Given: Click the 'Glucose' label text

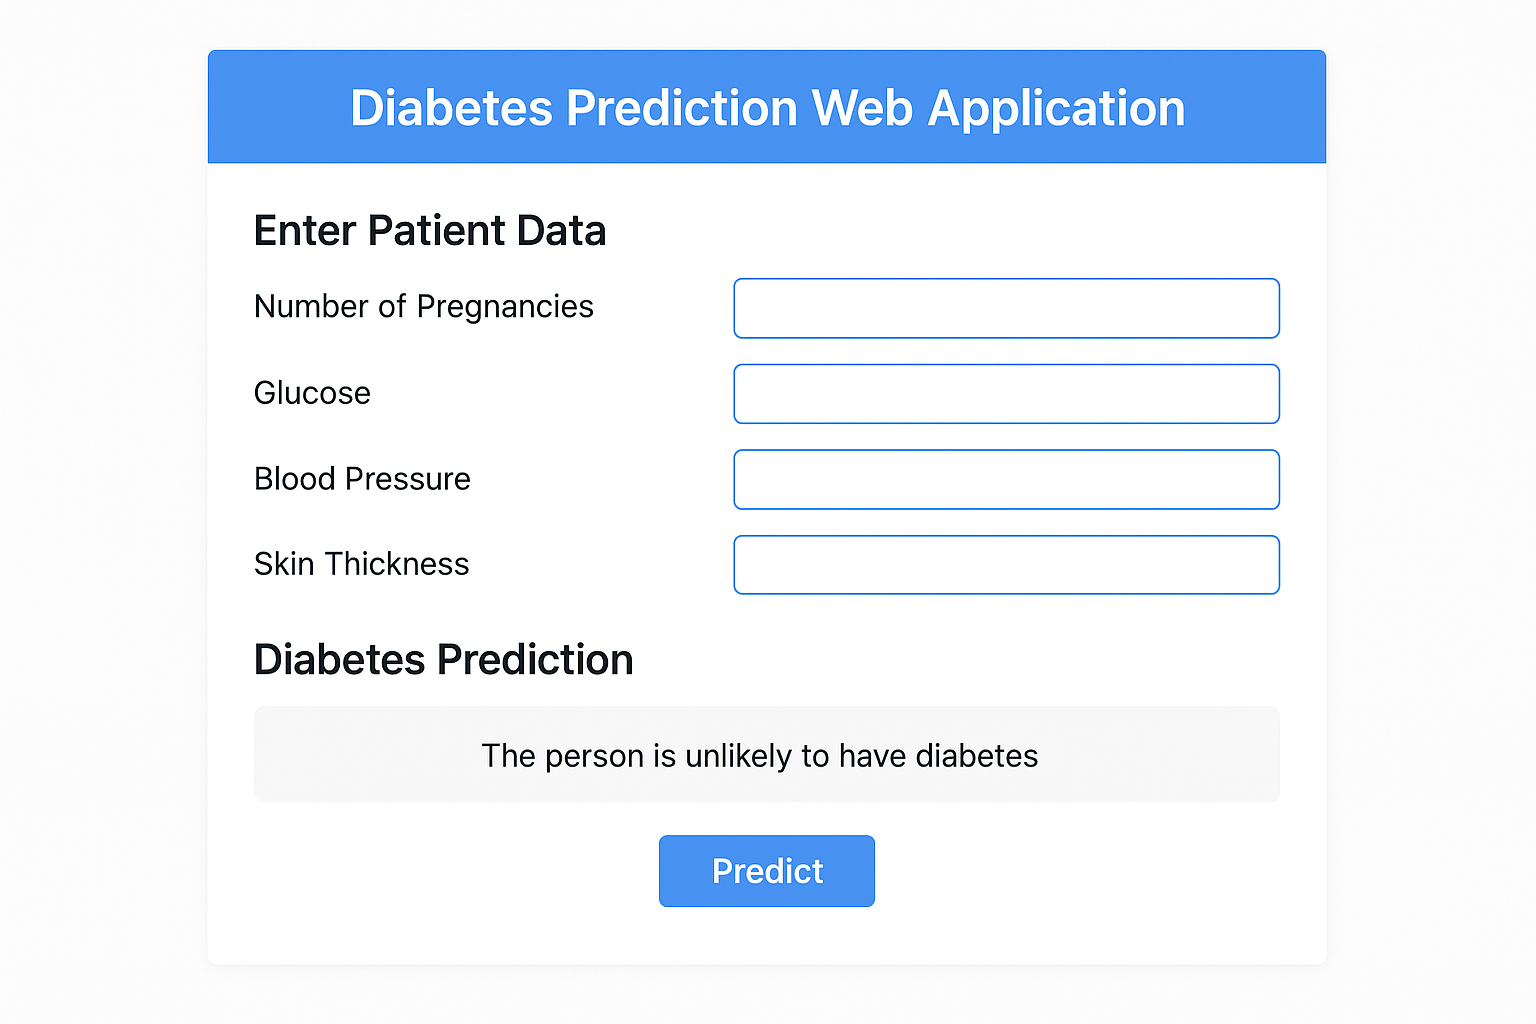Looking at the screenshot, I should click(311, 393).
